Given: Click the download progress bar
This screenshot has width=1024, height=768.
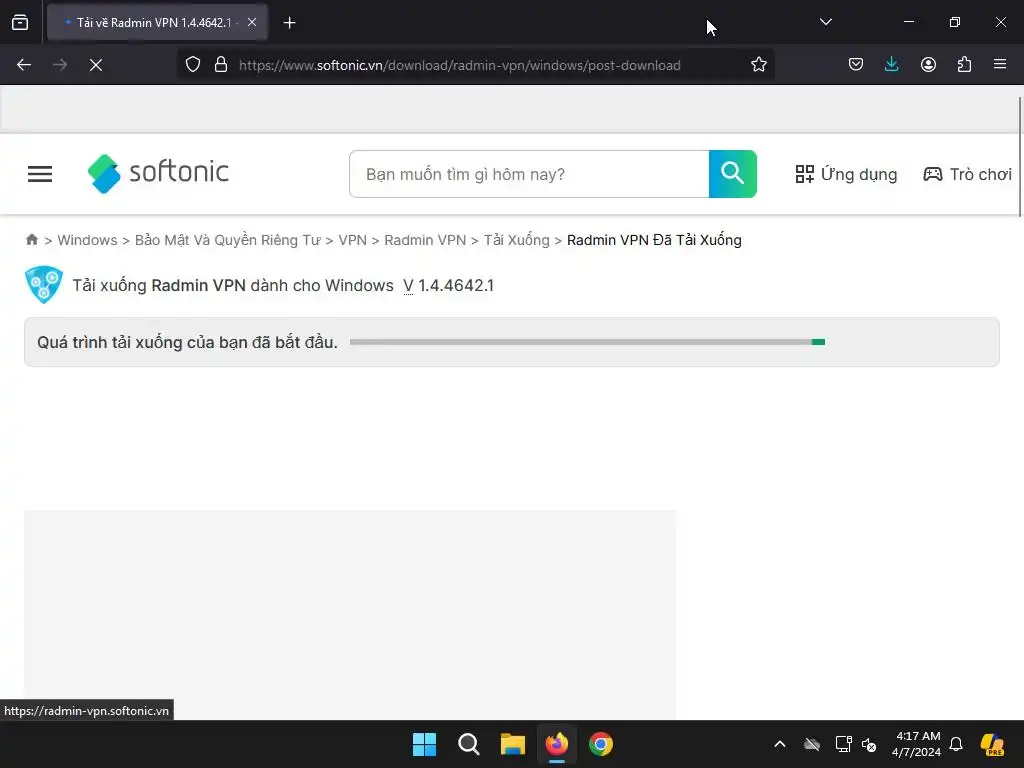Looking at the screenshot, I should [587, 342].
